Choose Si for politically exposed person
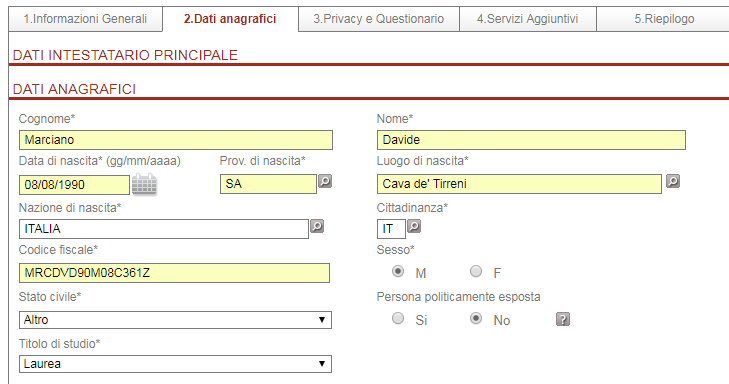The height and width of the screenshot is (384, 729). (x=398, y=318)
